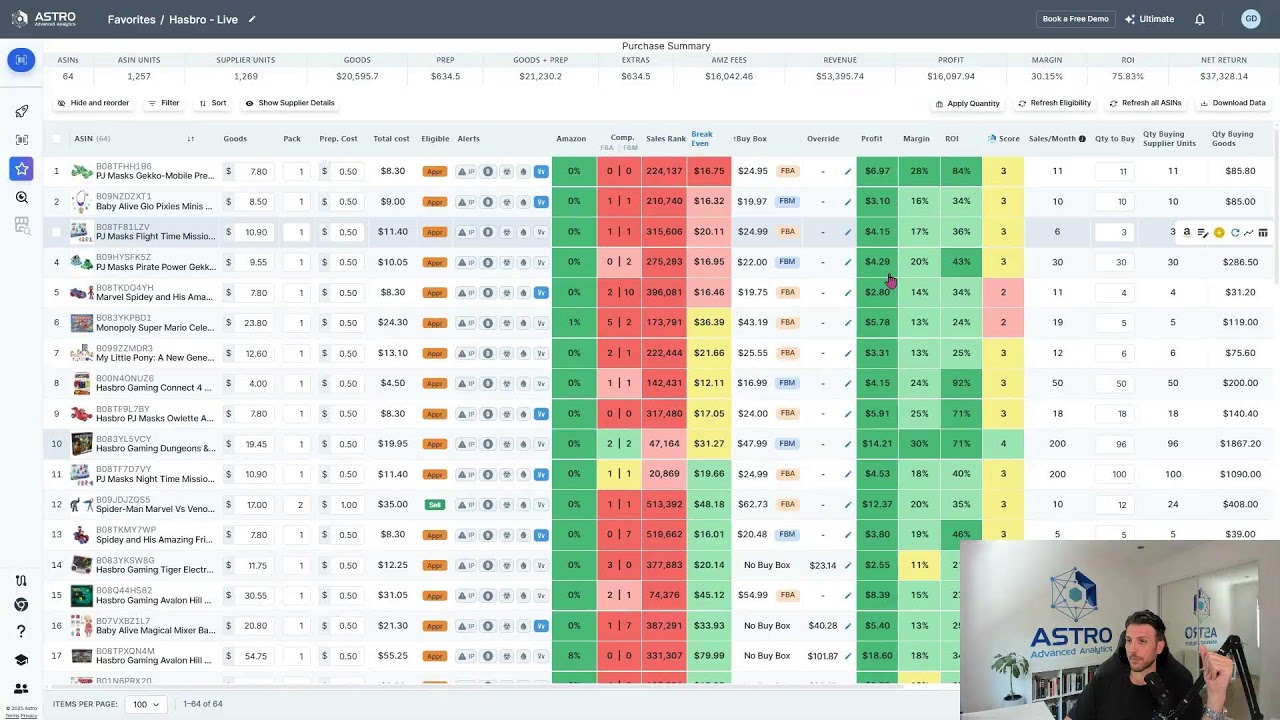Sort by ASIN column arrows
The height and width of the screenshot is (720, 1280).
pyautogui.click(x=190, y=139)
